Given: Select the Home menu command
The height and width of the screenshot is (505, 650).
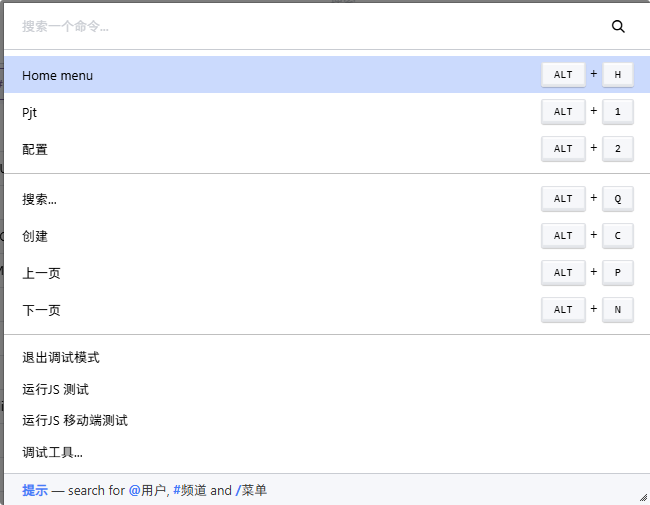Looking at the screenshot, I should (327, 75).
